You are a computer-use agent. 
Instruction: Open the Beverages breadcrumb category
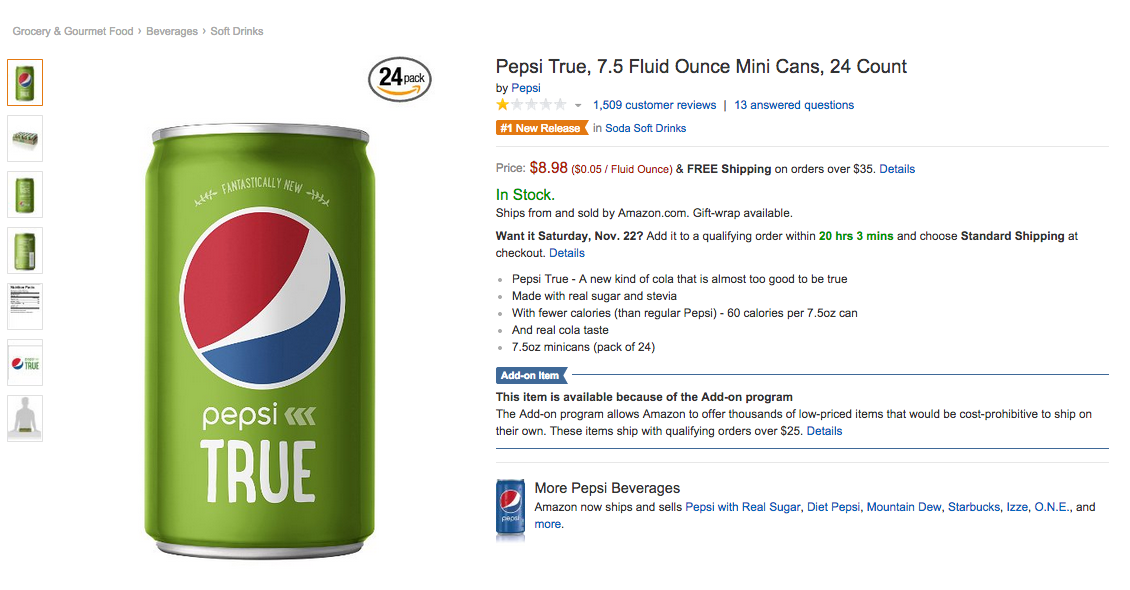point(172,31)
